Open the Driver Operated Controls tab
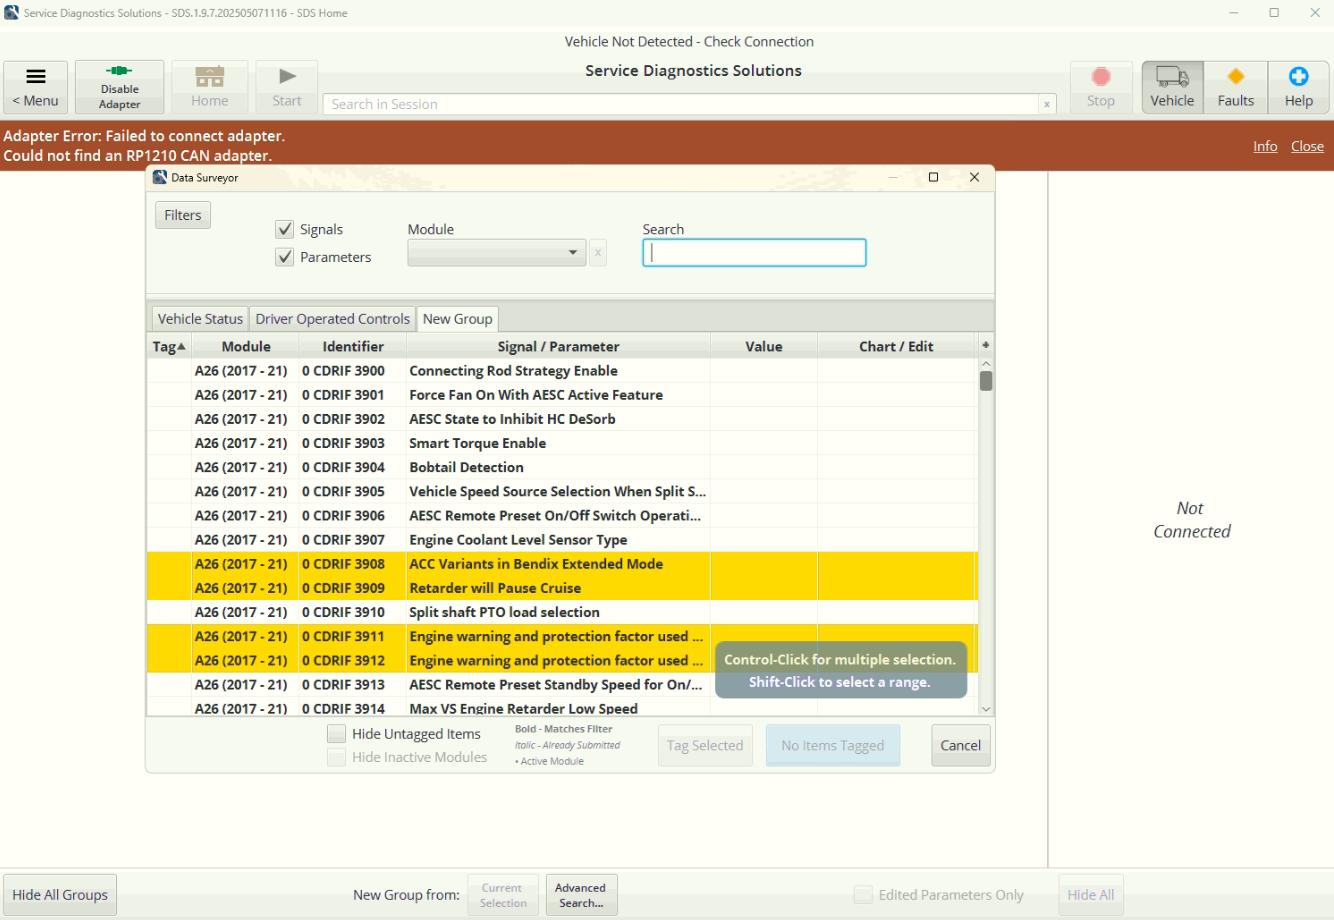The height and width of the screenshot is (920, 1334). pos(332,318)
